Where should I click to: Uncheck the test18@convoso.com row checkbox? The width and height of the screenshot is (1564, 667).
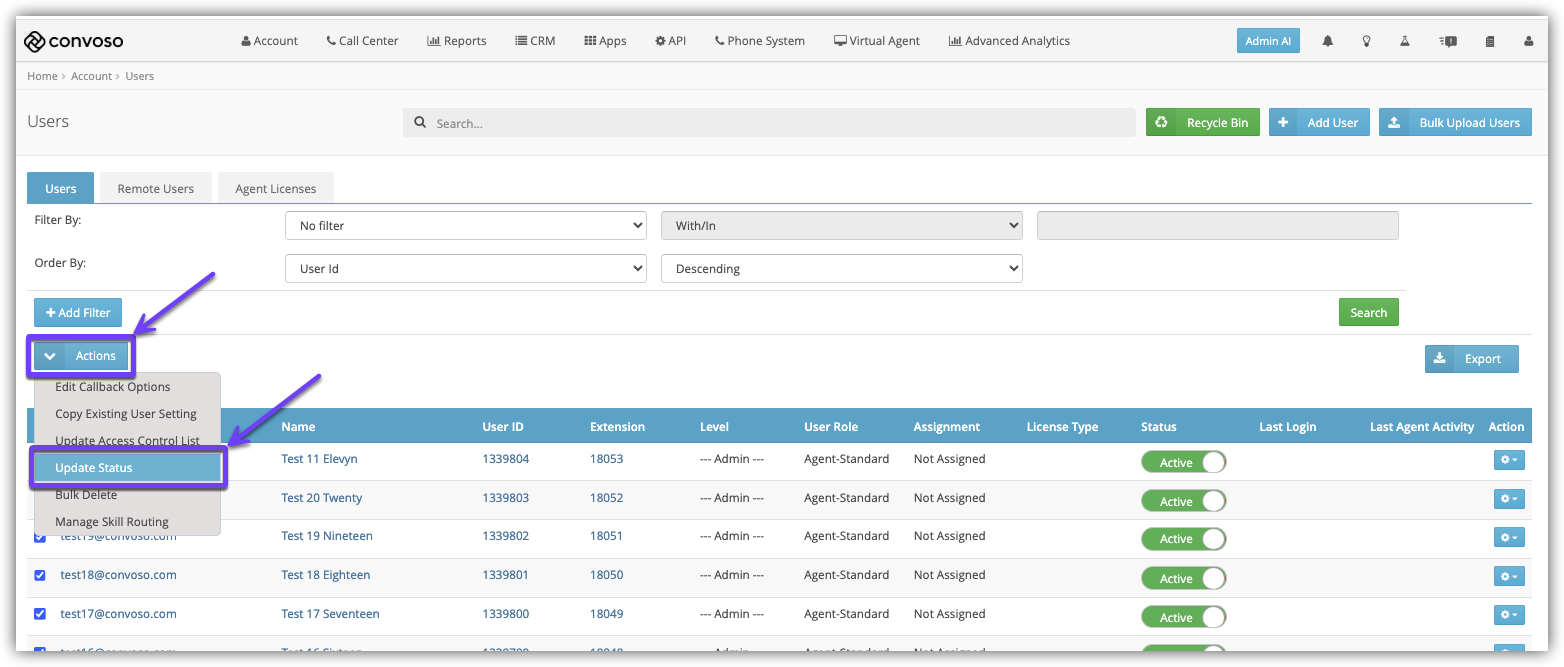pyautogui.click(x=40, y=575)
